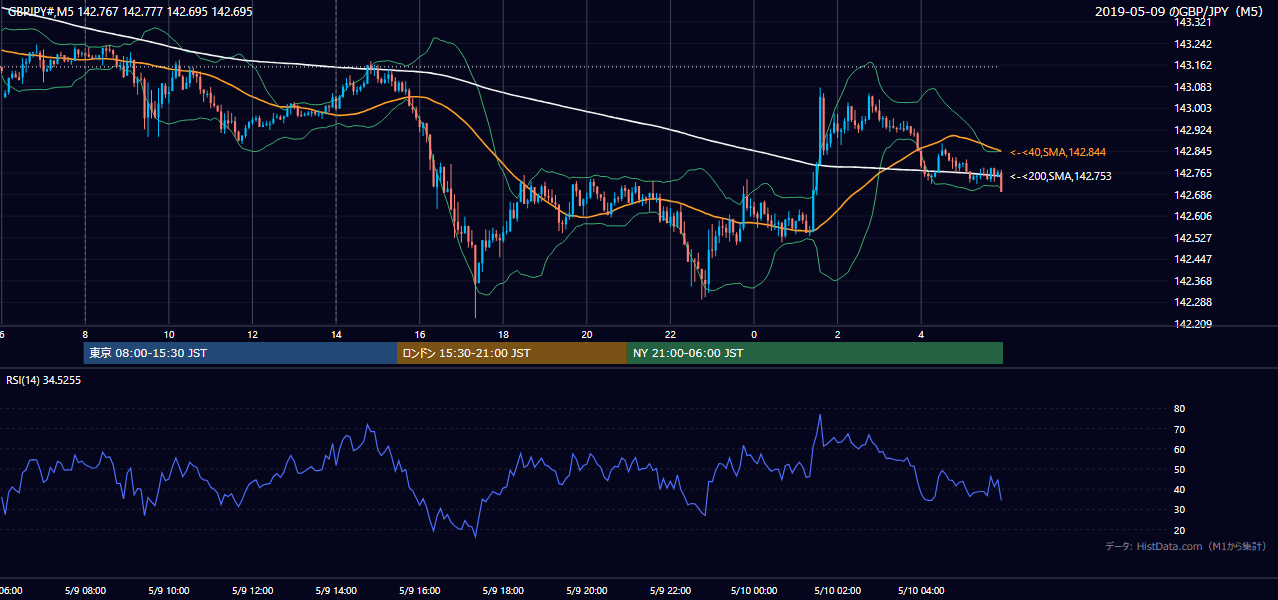Click hour label 12 under price chart
1278x600 pixels.
click(x=253, y=334)
